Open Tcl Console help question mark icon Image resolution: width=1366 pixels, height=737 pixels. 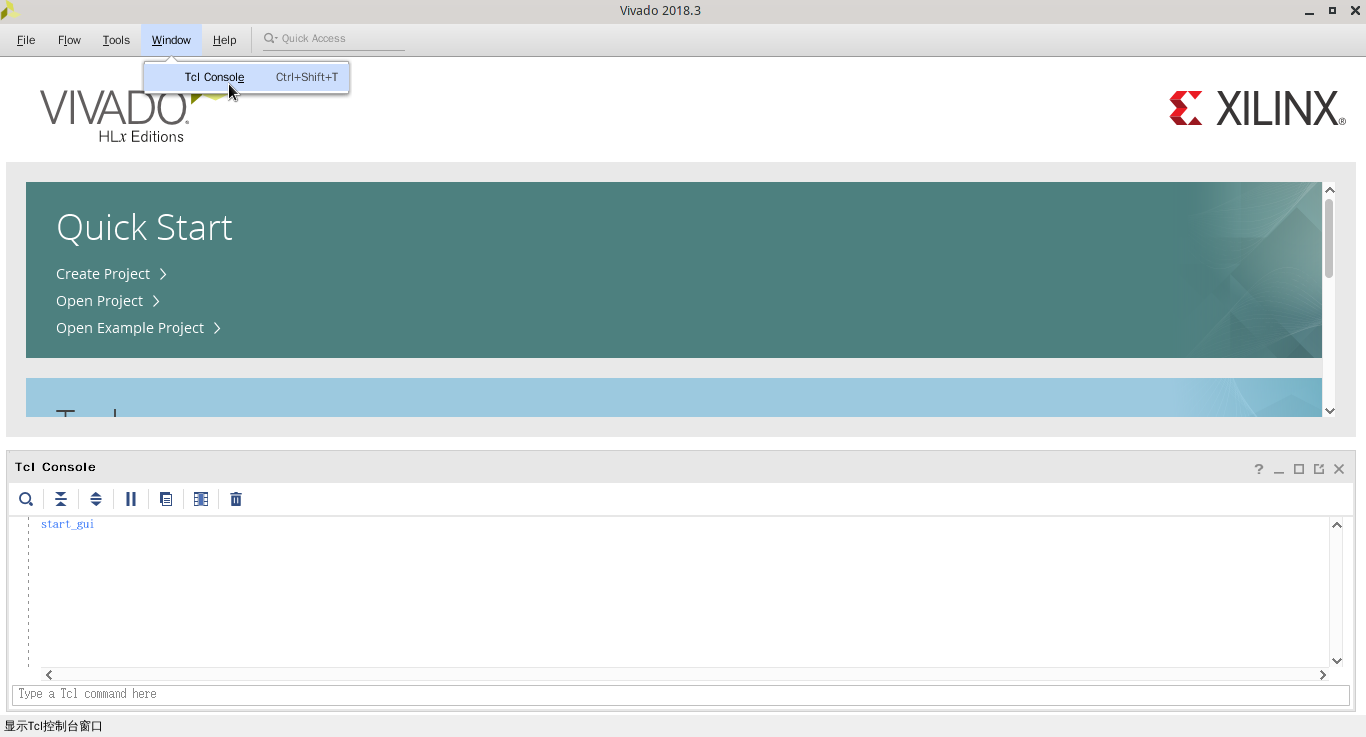click(x=1259, y=469)
